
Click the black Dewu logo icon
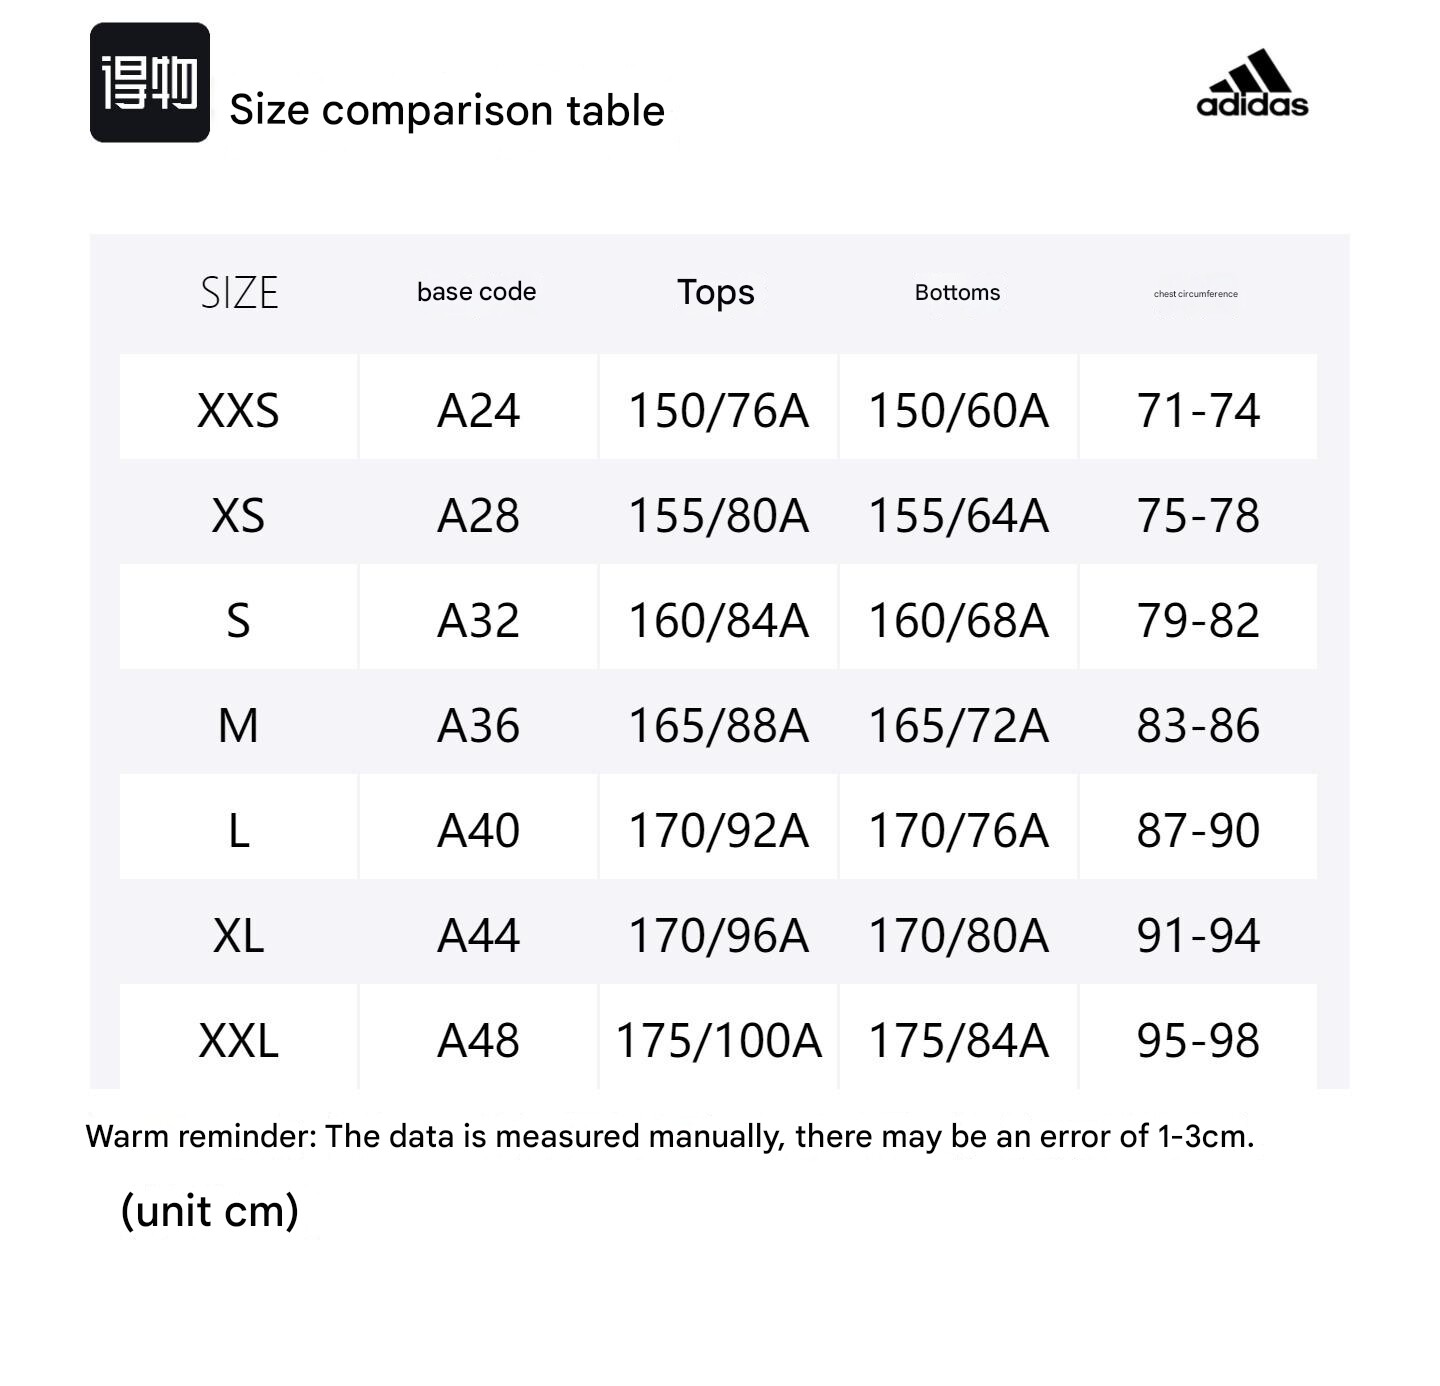click(x=150, y=83)
